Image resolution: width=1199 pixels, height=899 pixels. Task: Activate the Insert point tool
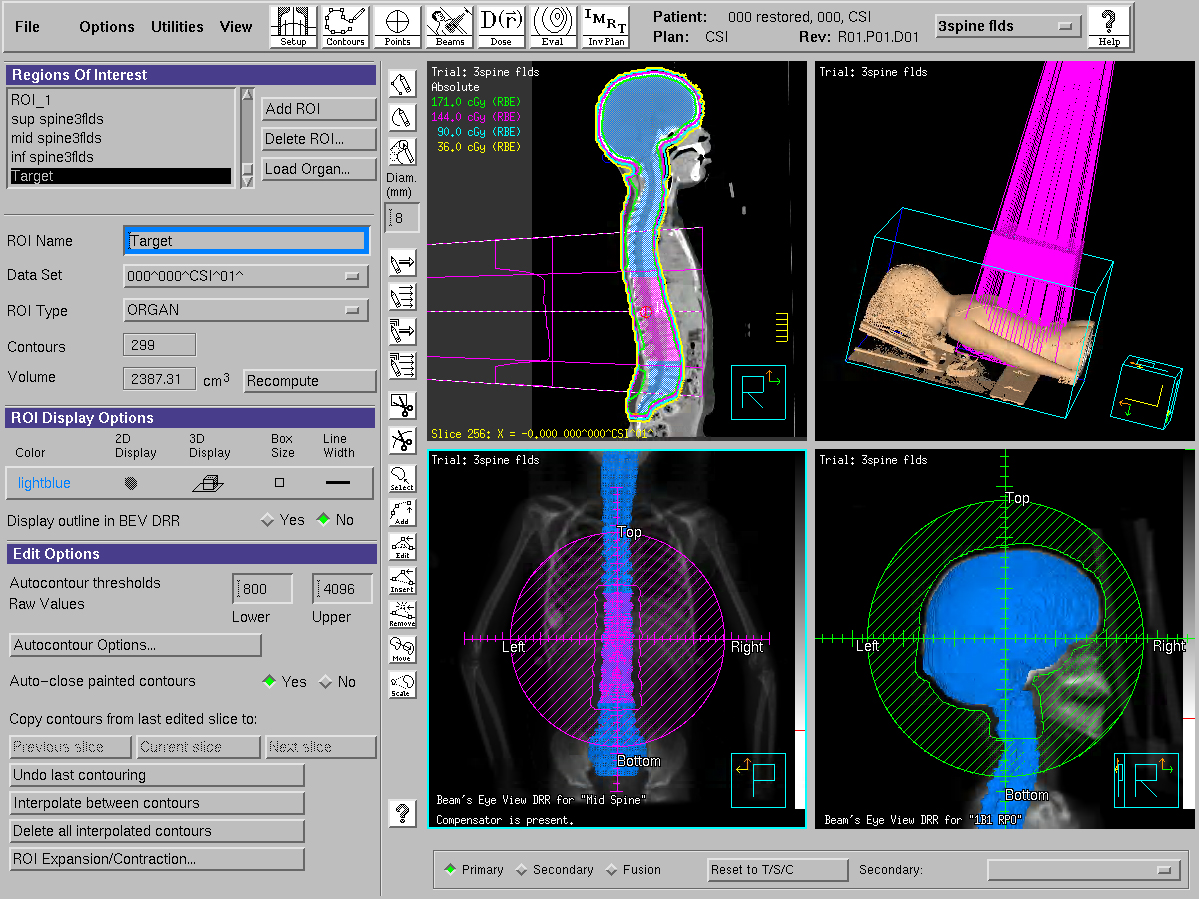tap(402, 581)
